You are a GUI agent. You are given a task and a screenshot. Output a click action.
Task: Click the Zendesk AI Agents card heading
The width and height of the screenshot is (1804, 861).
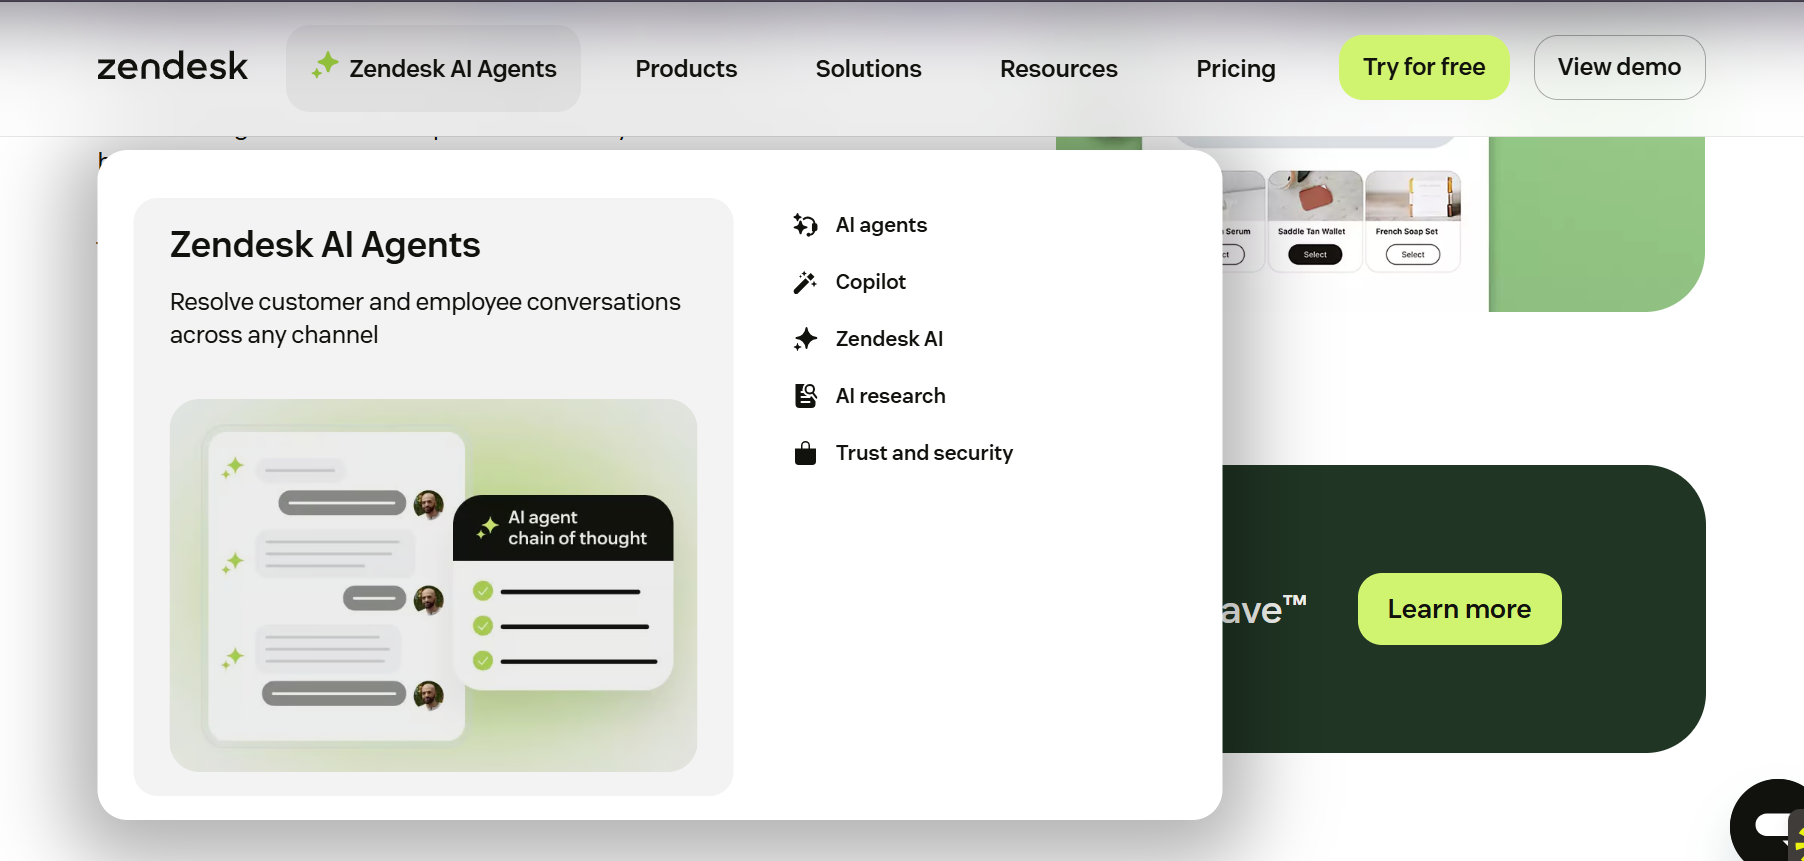coord(325,244)
